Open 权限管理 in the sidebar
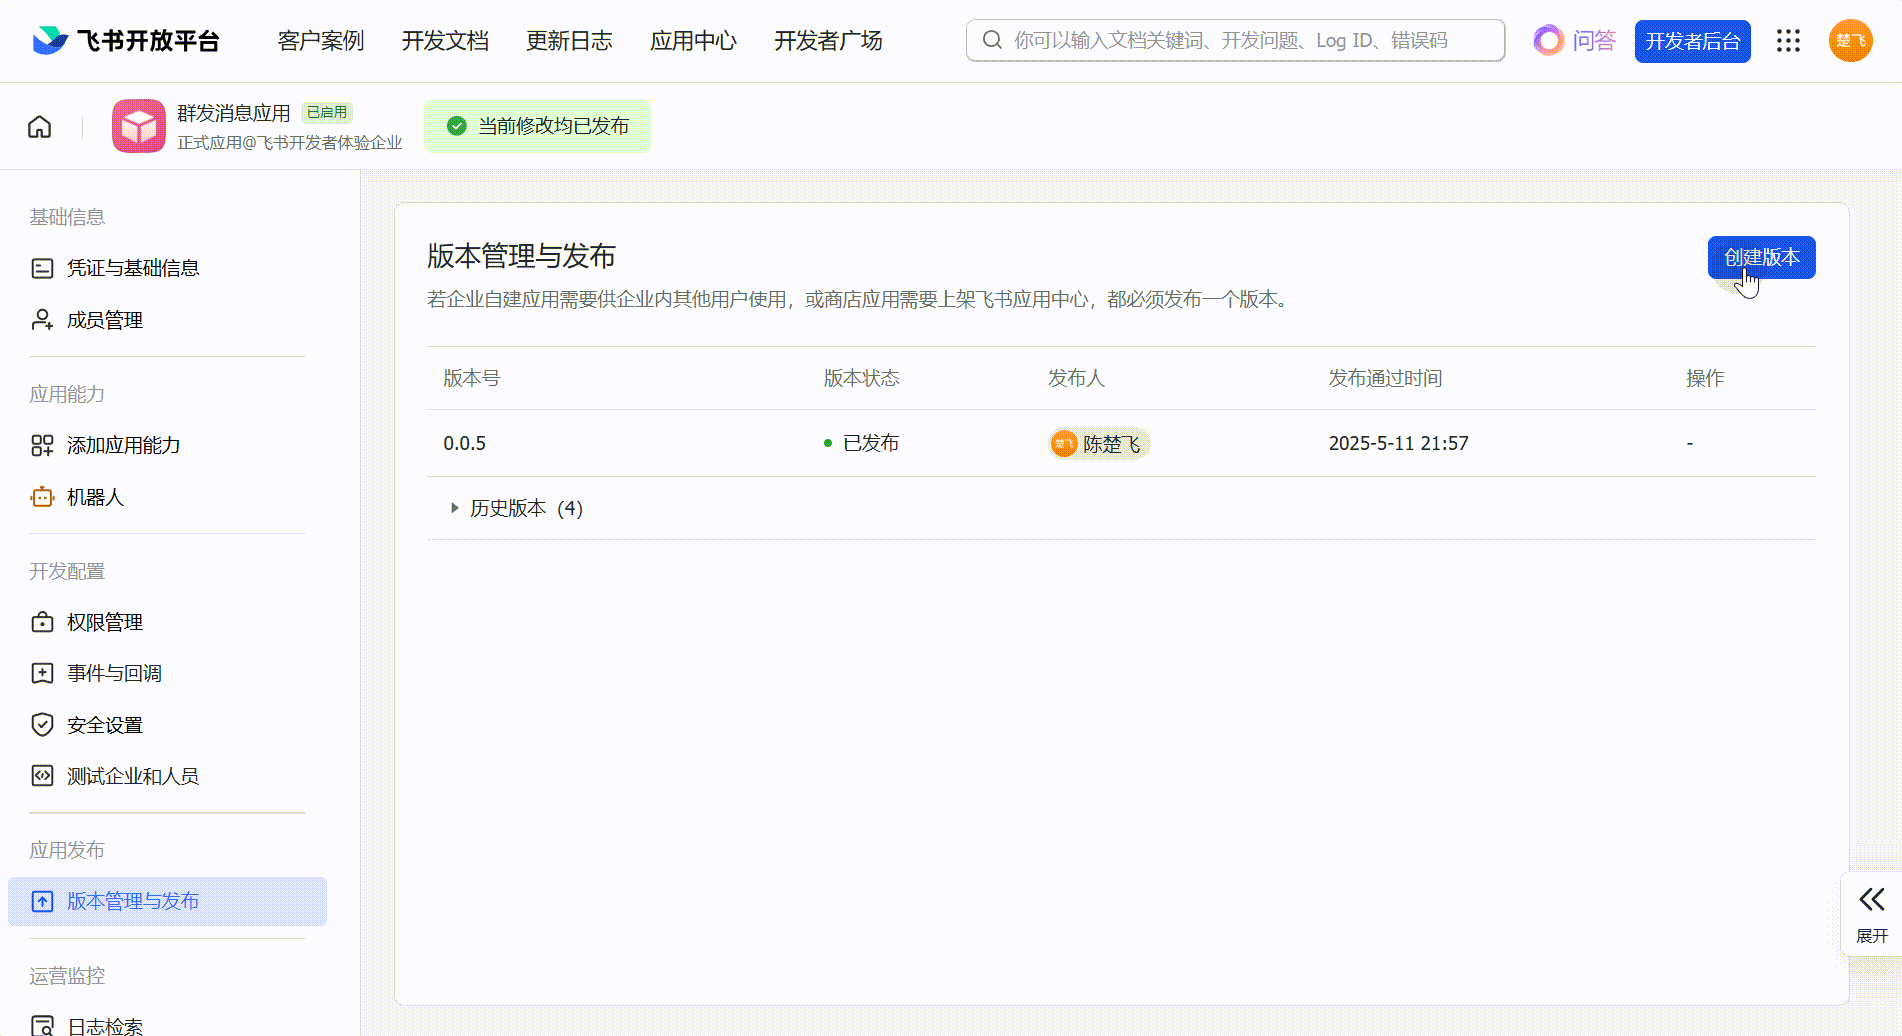1902x1036 pixels. pyautogui.click(x=104, y=622)
